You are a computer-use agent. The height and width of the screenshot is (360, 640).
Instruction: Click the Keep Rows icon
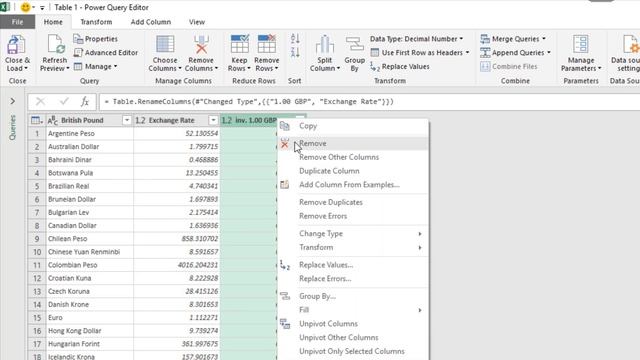240,45
